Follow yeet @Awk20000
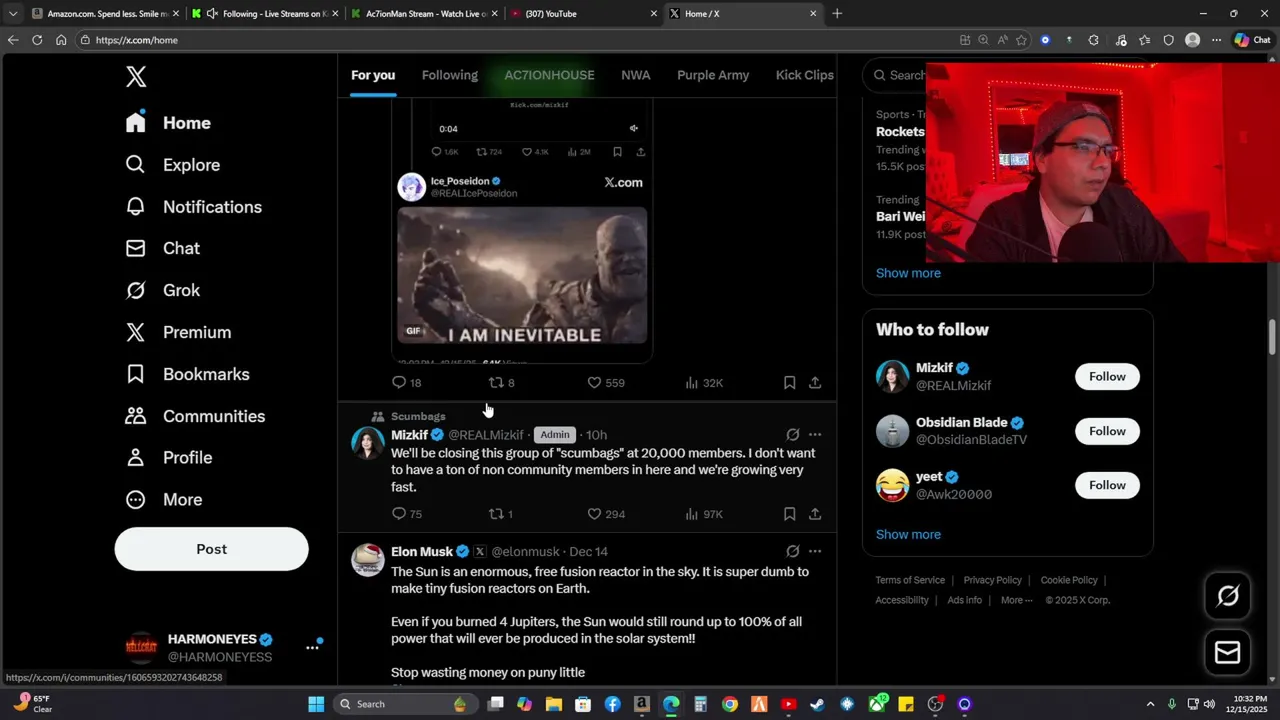Image resolution: width=1280 pixels, height=720 pixels. pyautogui.click(x=1107, y=485)
